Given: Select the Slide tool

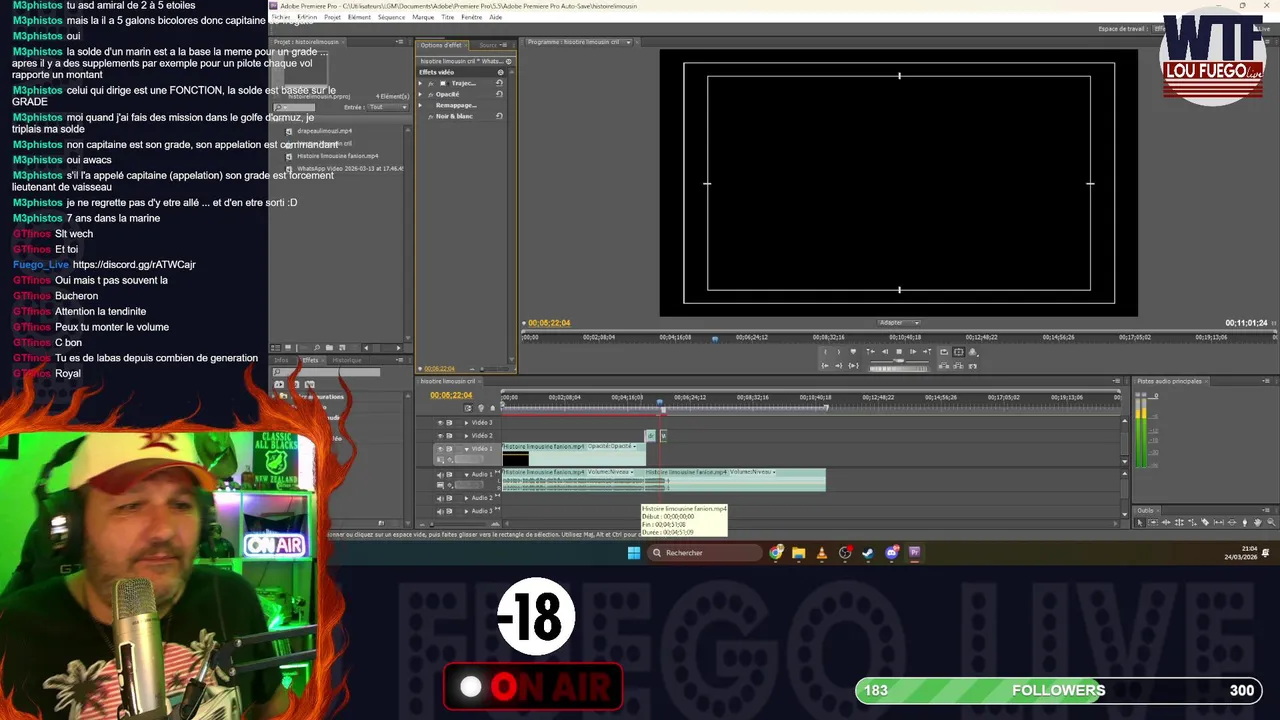Looking at the screenshot, I should (x=1232, y=522).
